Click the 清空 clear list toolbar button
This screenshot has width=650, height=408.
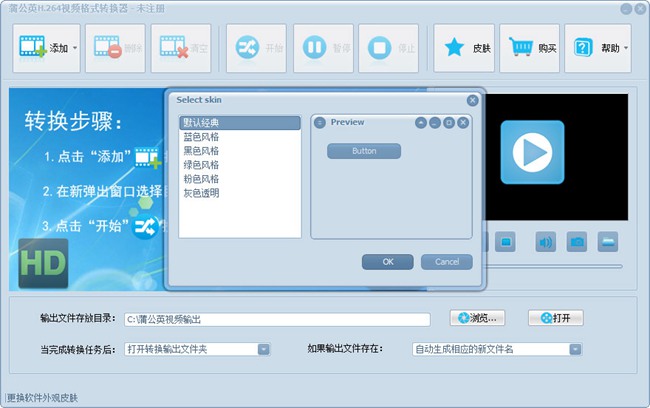[x=181, y=48]
